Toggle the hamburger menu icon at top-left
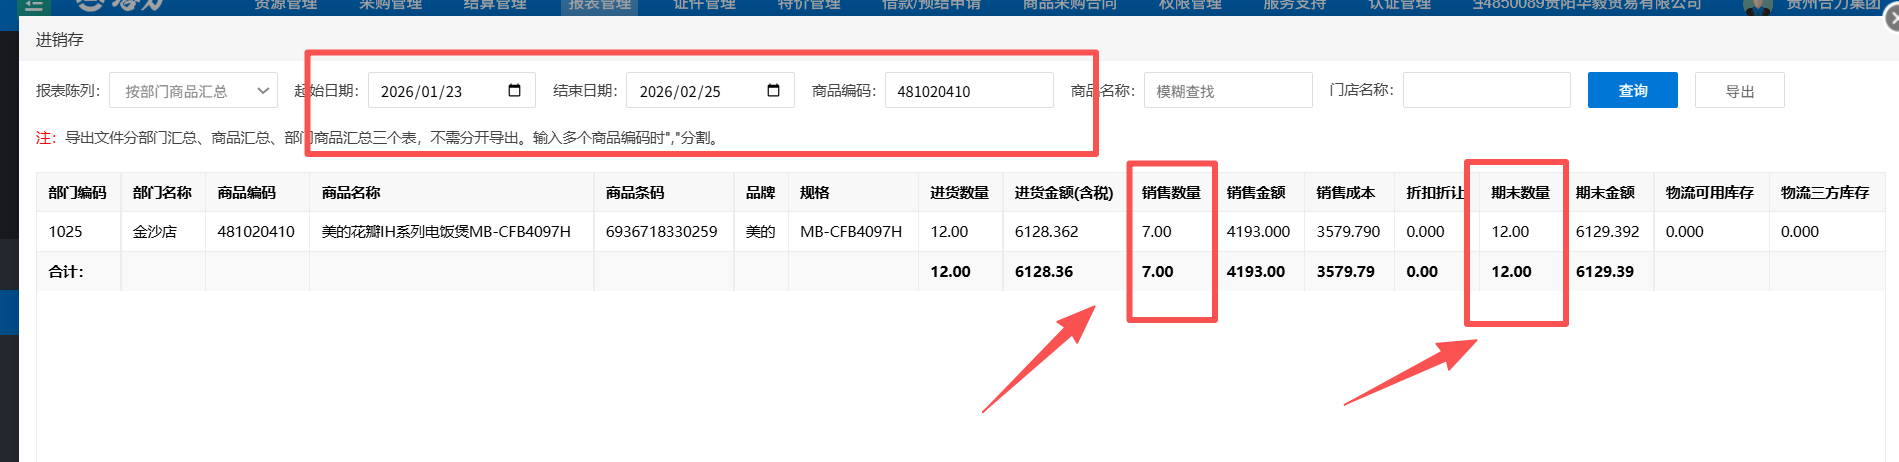The width and height of the screenshot is (1899, 462). pos(34,5)
